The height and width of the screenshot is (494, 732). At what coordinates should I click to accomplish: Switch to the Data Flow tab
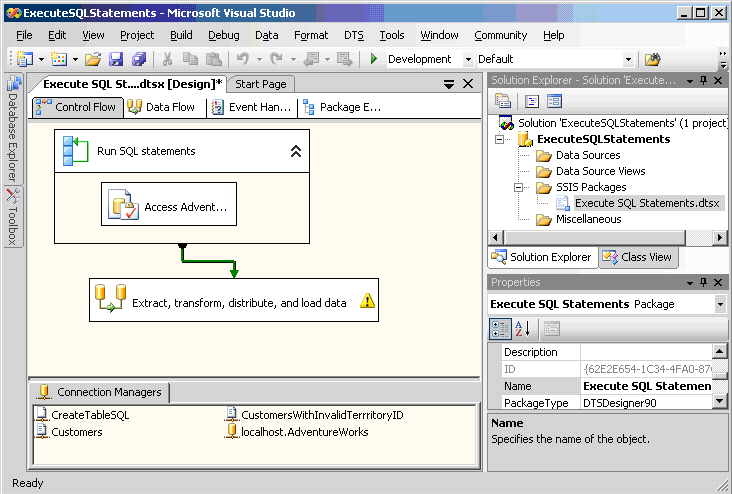click(162, 107)
